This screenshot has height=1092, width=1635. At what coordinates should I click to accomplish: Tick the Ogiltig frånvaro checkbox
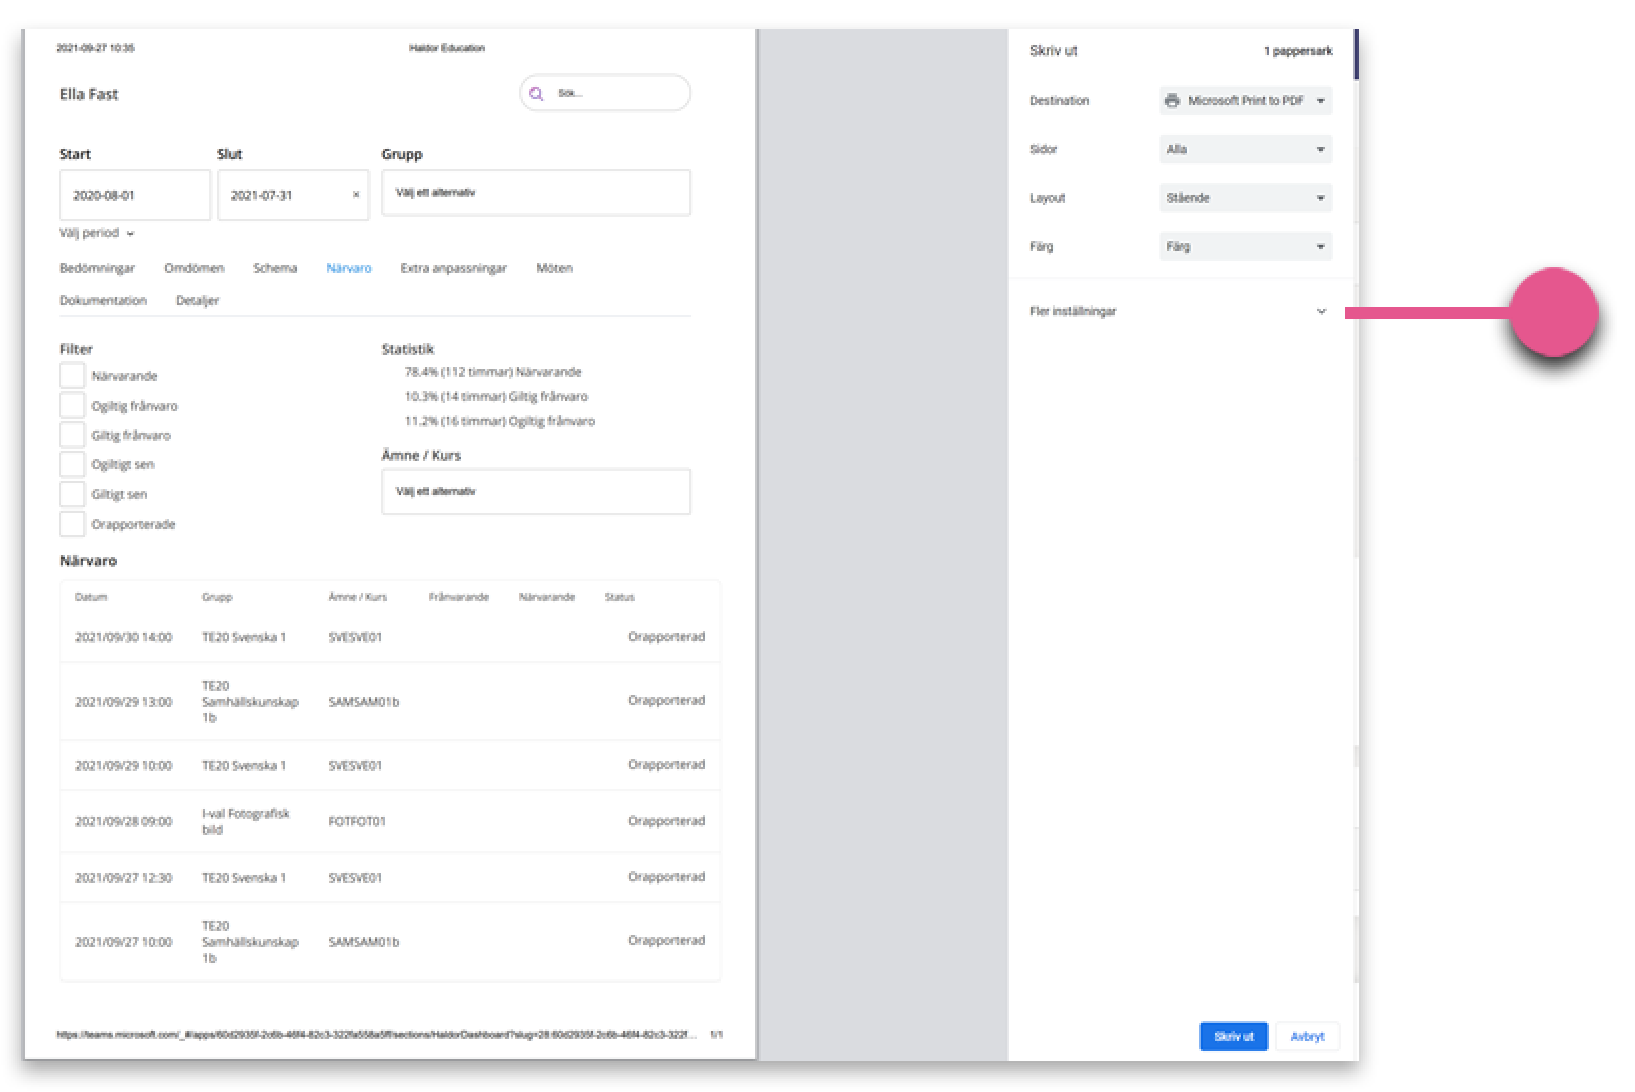click(72, 406)
